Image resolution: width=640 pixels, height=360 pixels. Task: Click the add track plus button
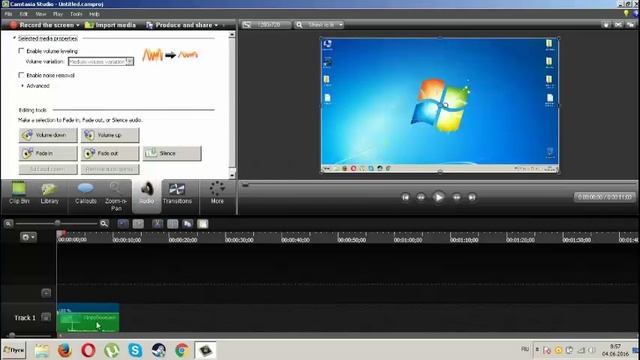coord(46,293)
